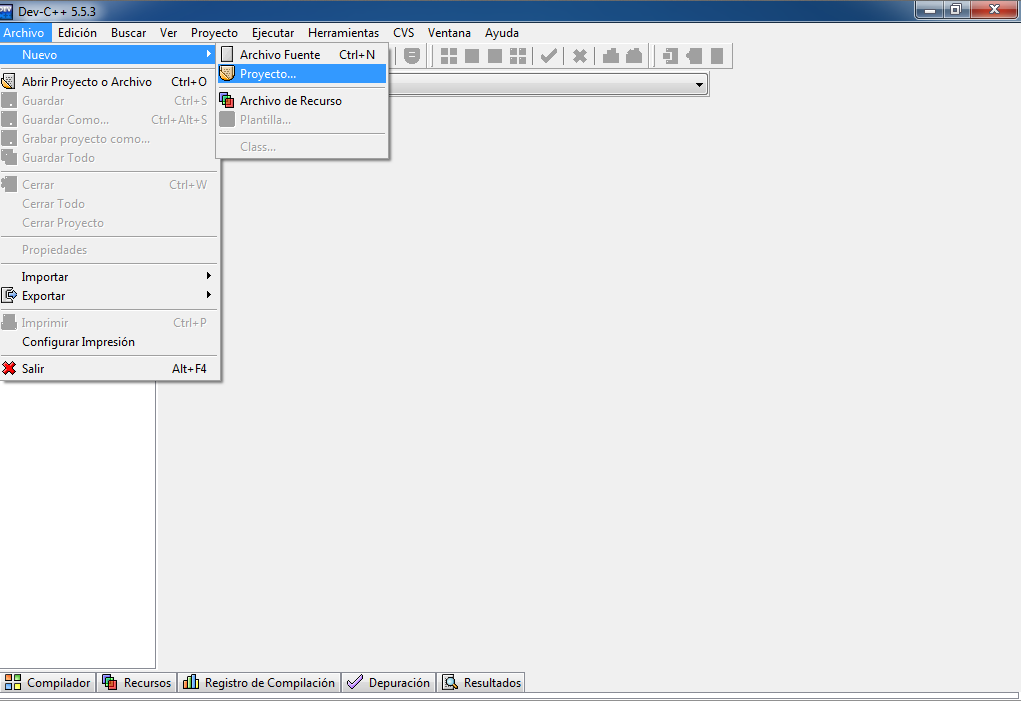Open the Herramientas menu
The height and width of the screenshot is (701, 1021).
343,32
